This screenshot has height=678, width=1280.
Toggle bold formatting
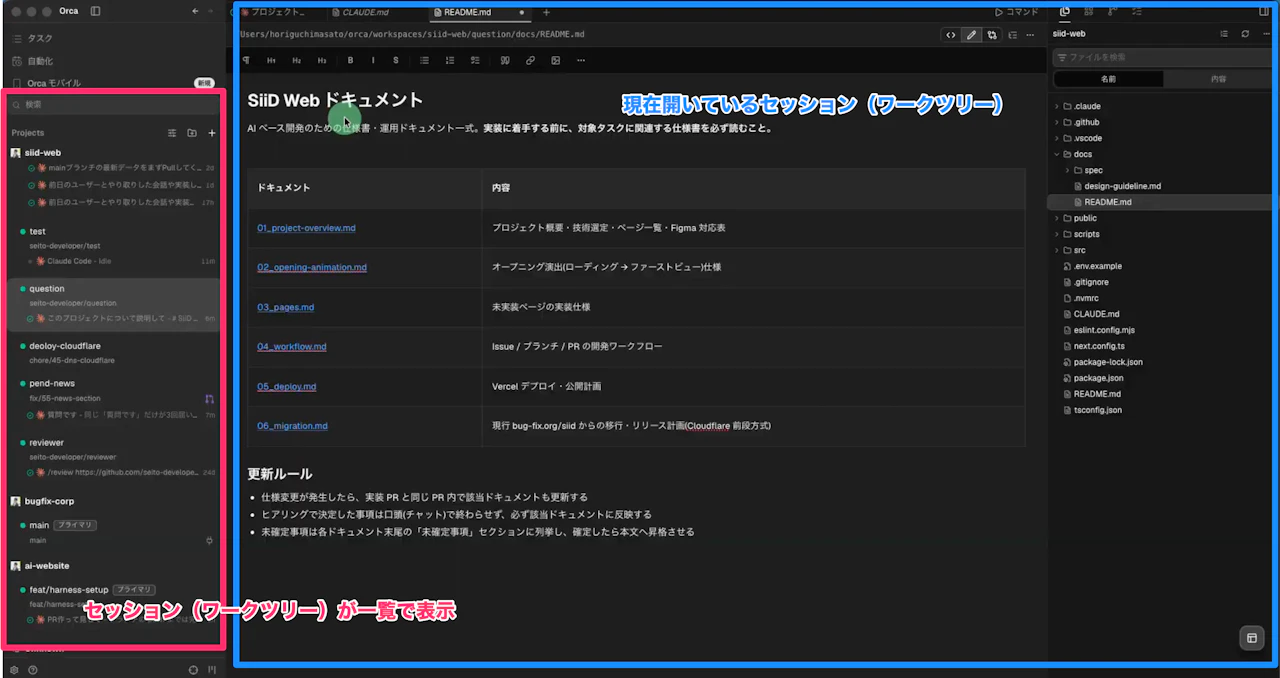(x=350, y=60)
